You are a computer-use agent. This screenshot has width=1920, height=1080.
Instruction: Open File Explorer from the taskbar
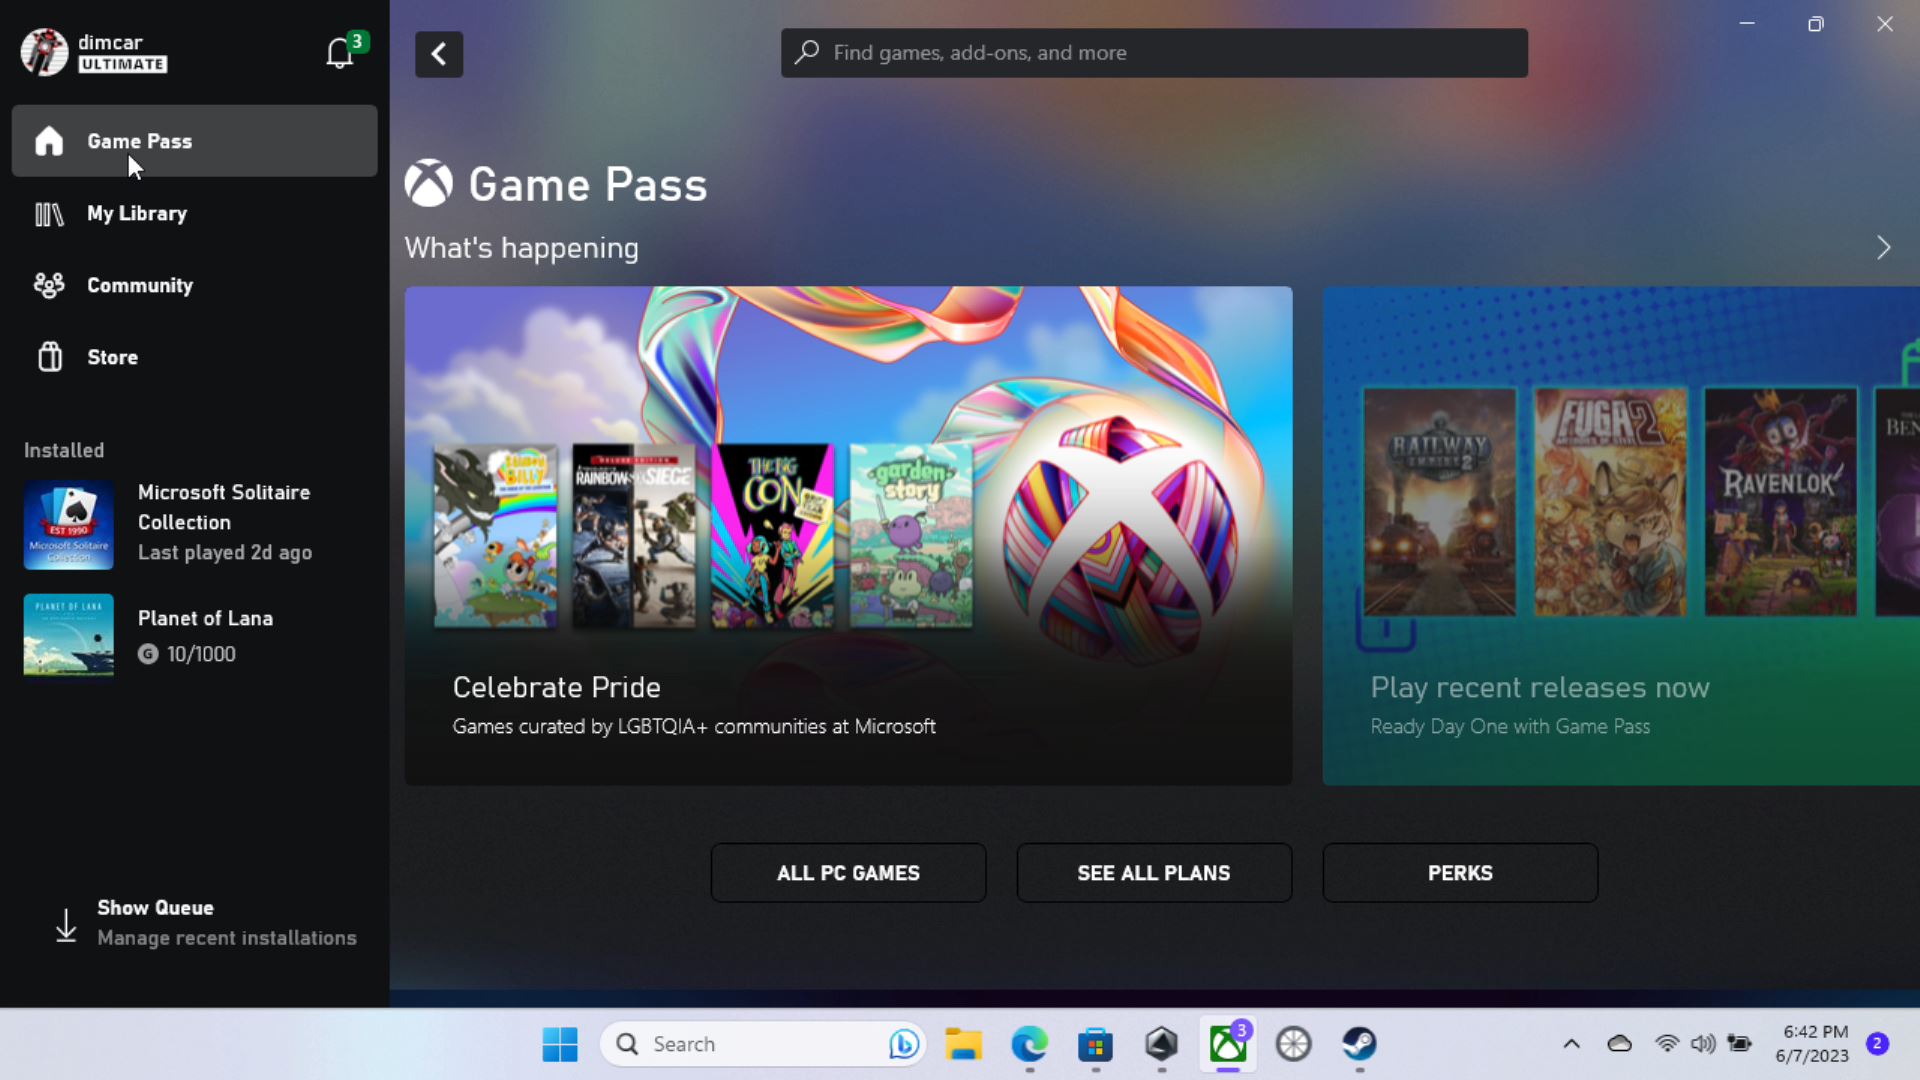coord(963,1044)
